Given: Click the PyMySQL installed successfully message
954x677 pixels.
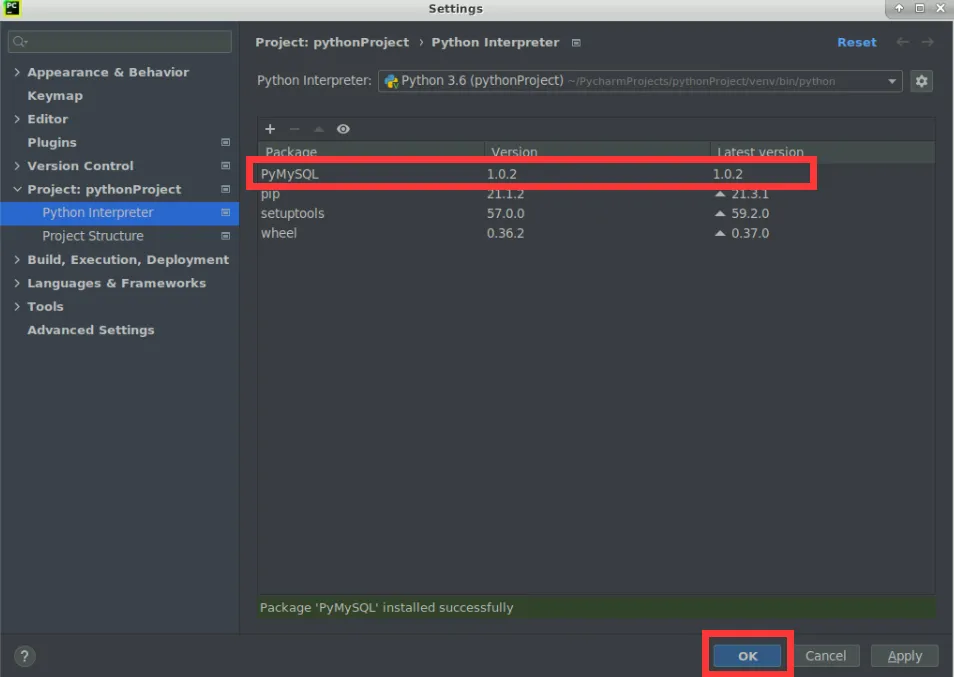Looking at the screenshot, I should tap(387, 608).
